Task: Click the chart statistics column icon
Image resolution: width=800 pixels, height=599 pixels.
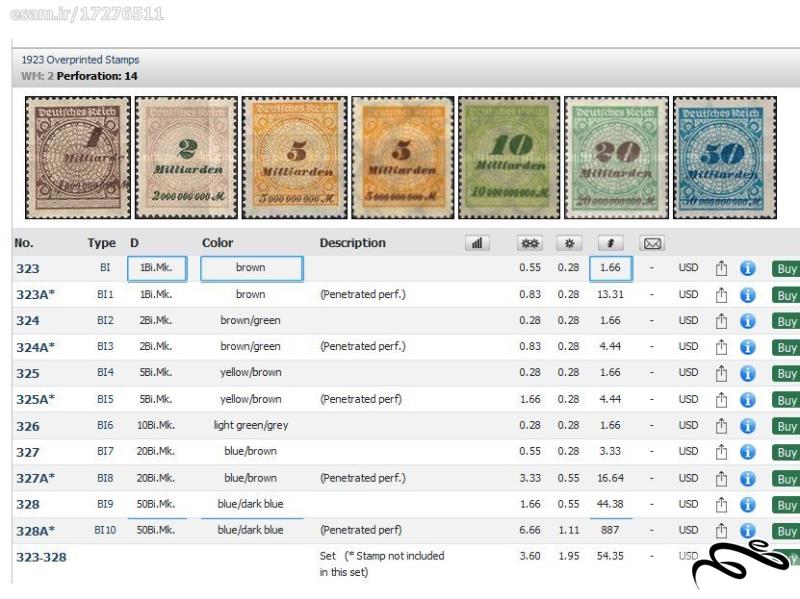Action: [477, 243]
